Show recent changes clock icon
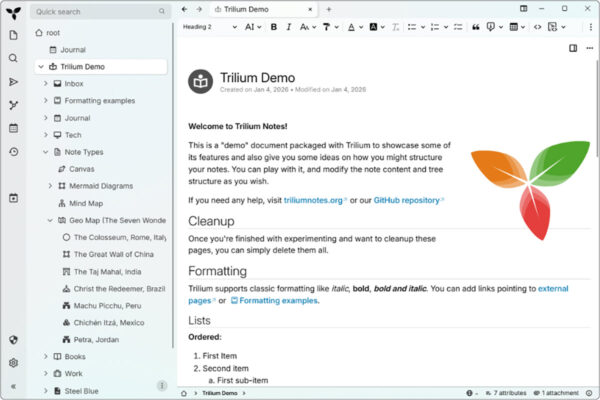Viewport: 600px width, 400px height. [13, 152]
